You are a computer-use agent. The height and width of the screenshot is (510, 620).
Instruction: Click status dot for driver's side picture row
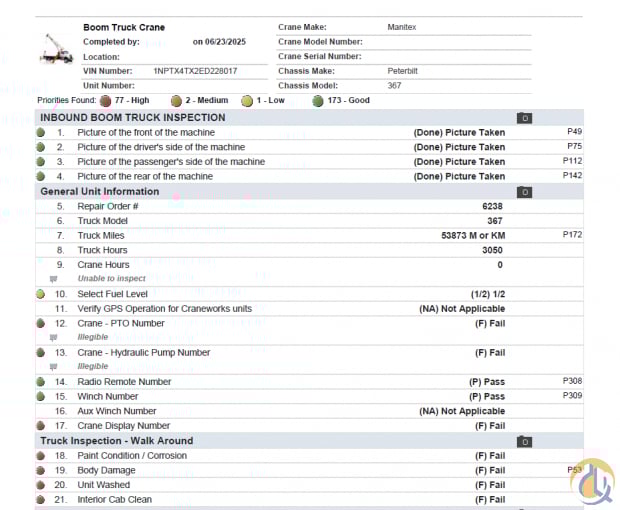(x=40, y=147)
